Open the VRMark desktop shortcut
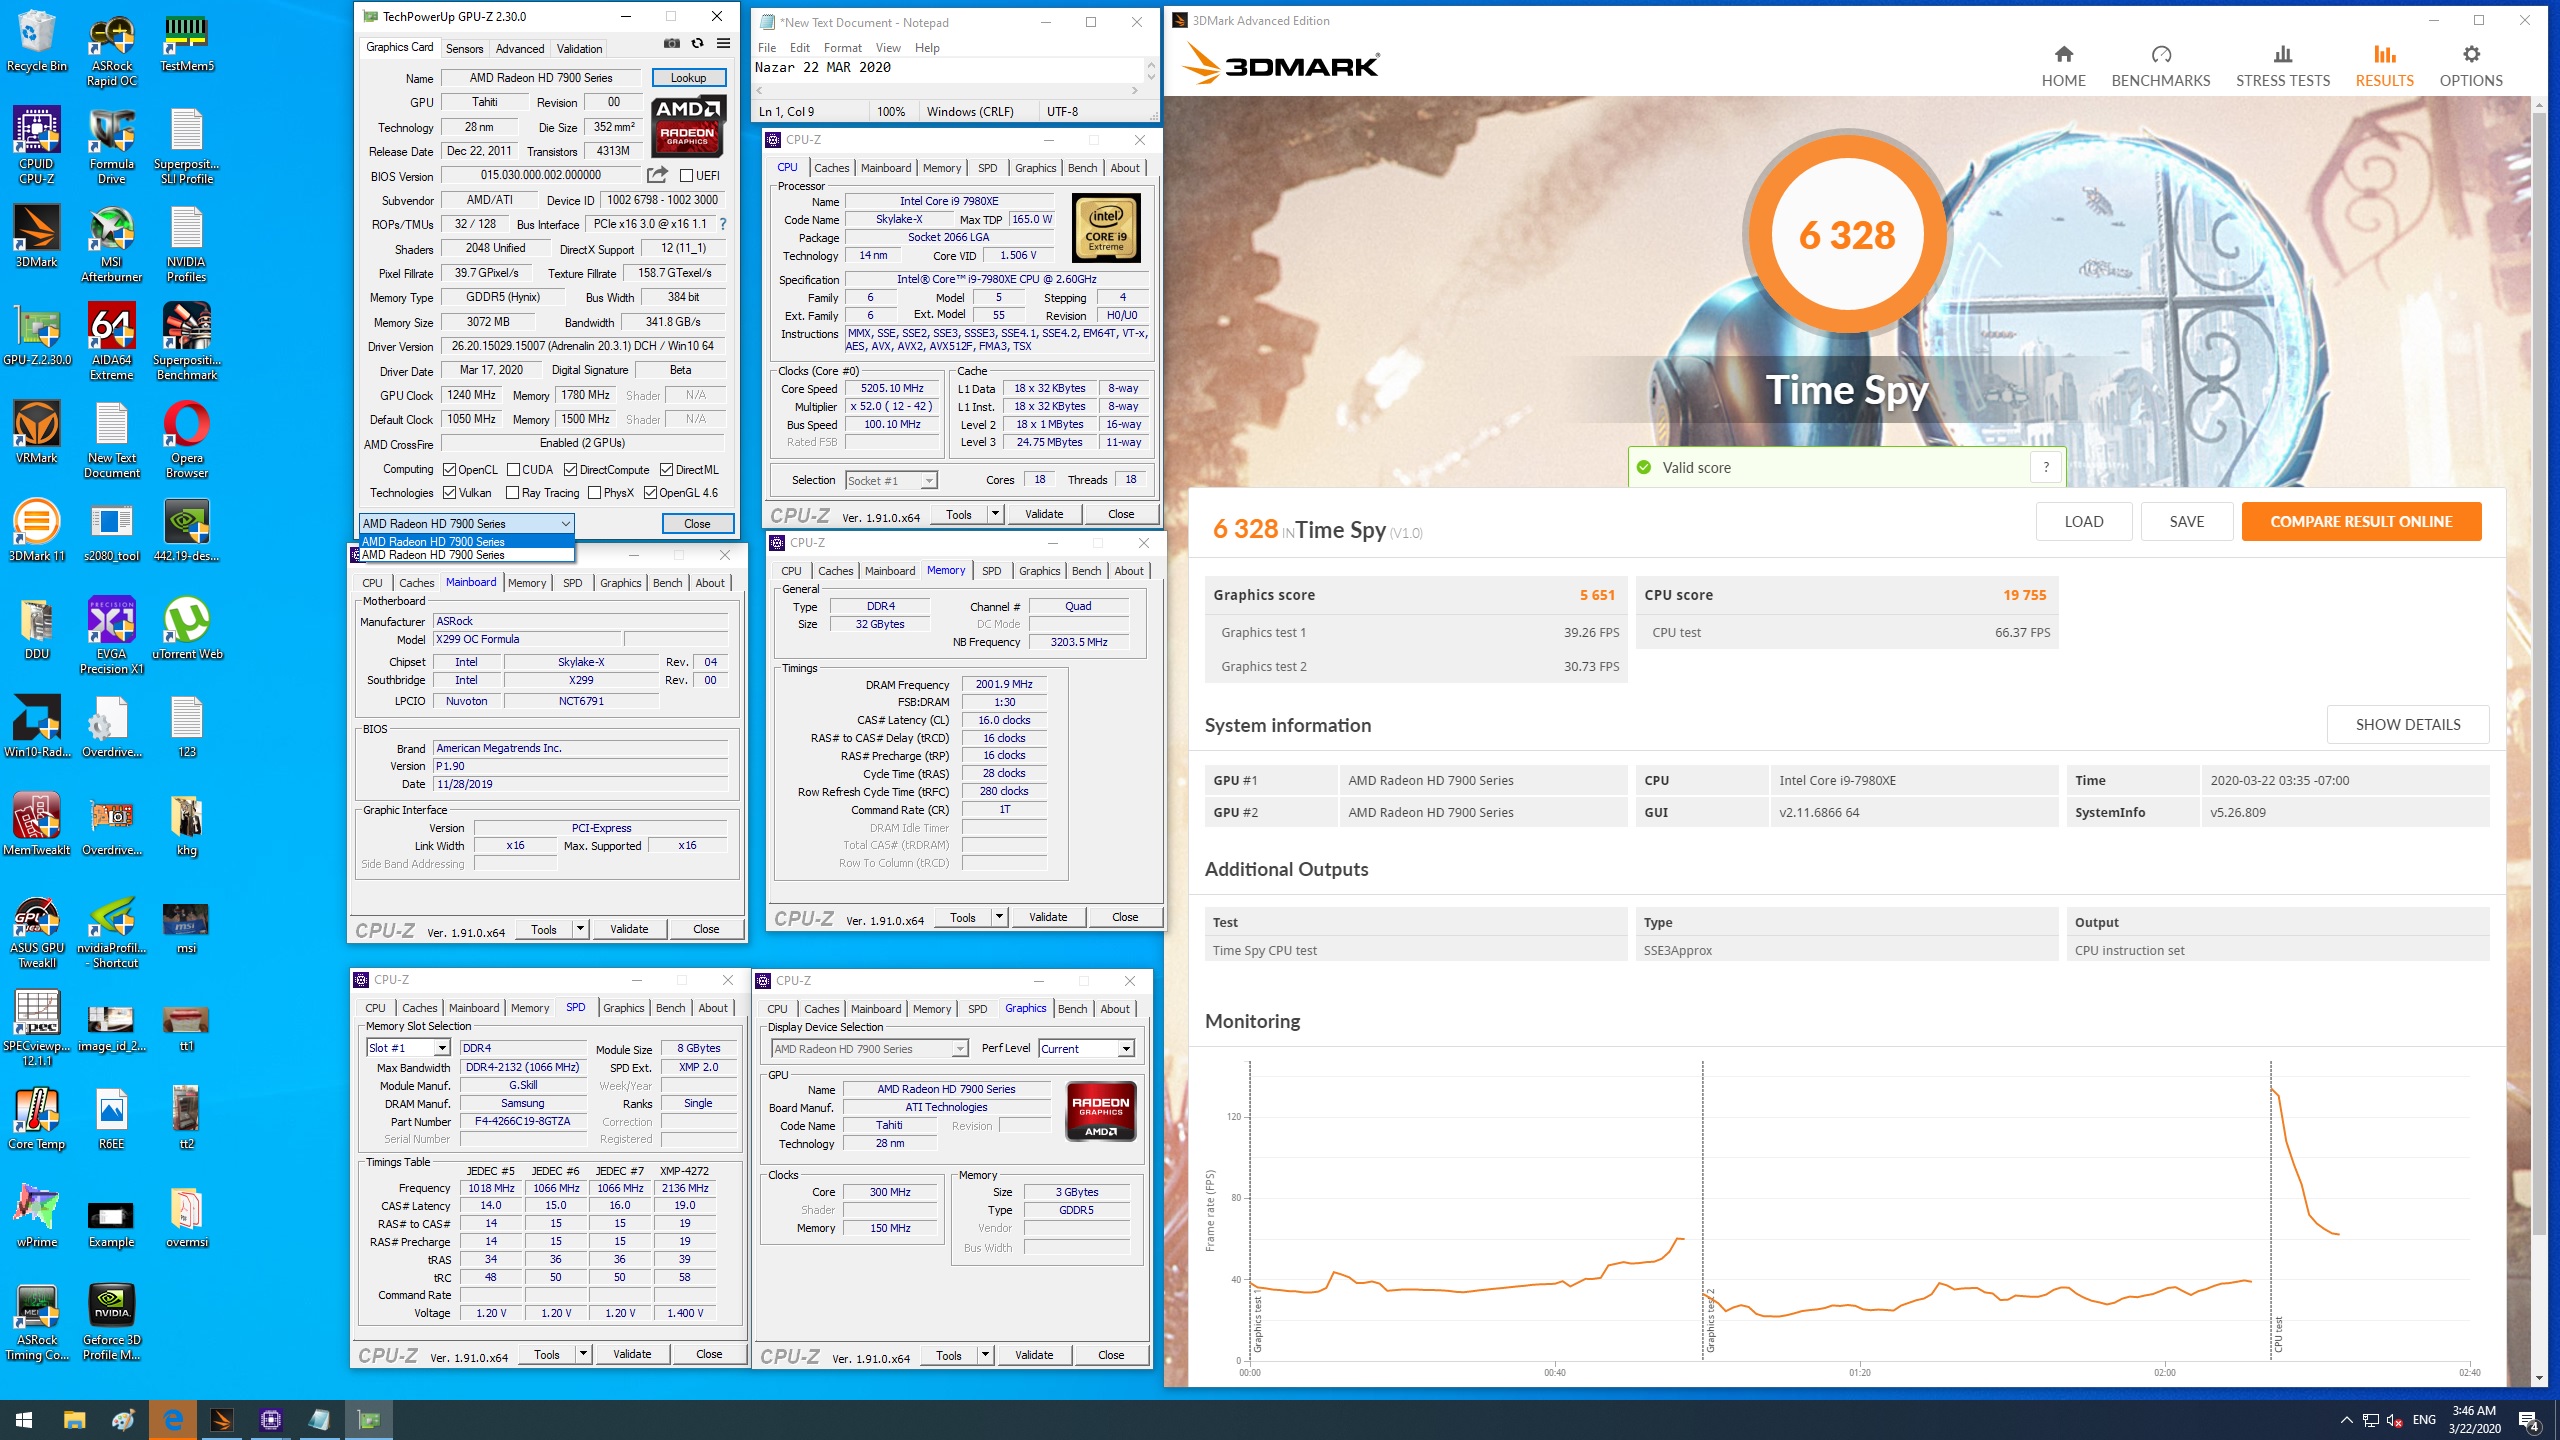The width and height of the screenshot is (2560, 1440). 37,433
